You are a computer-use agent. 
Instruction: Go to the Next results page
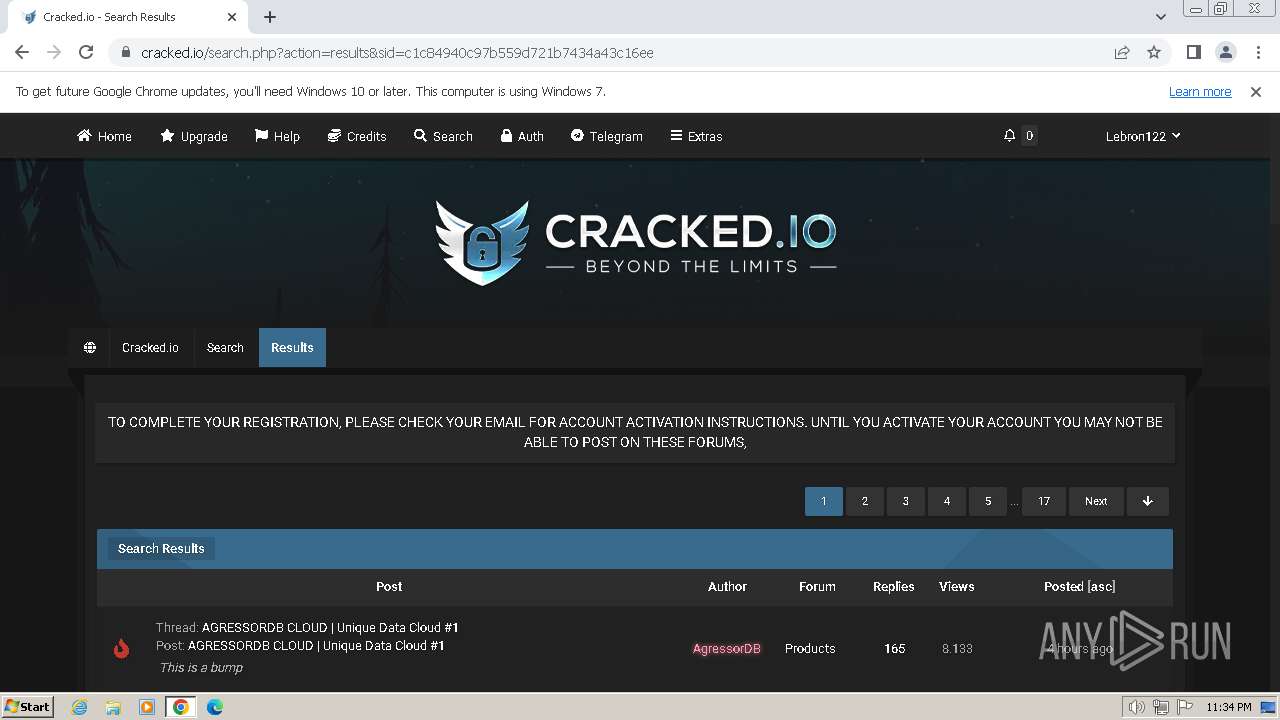[1096, 501]
